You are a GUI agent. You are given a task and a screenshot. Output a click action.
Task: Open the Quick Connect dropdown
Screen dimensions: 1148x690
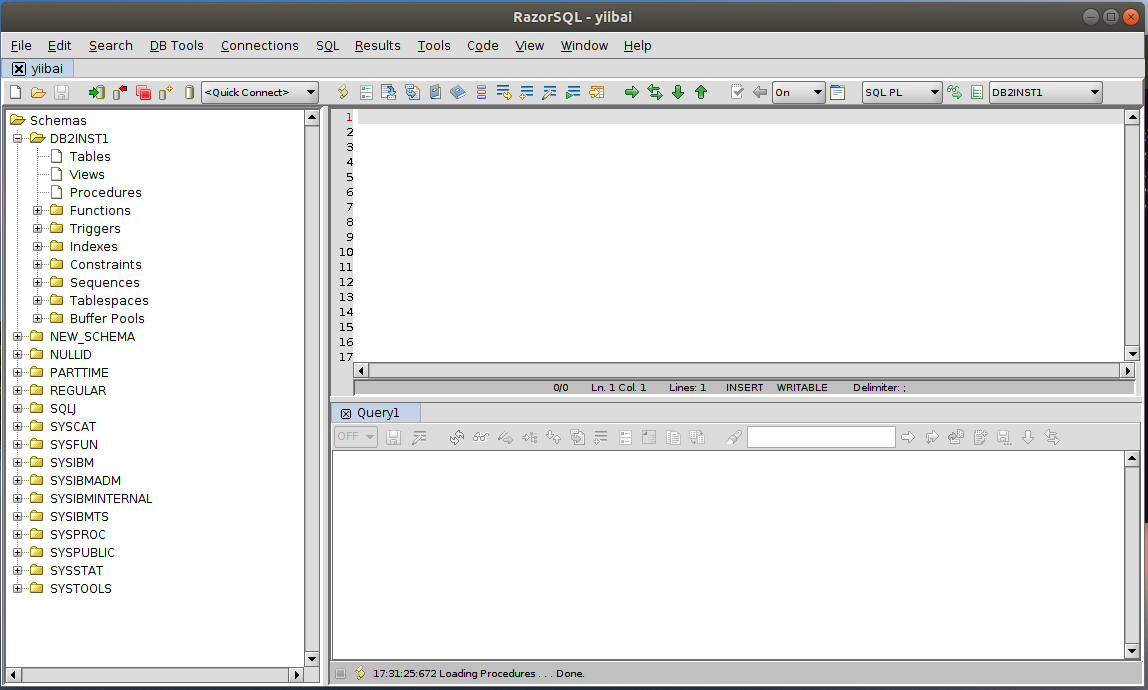tap(260, 92)
